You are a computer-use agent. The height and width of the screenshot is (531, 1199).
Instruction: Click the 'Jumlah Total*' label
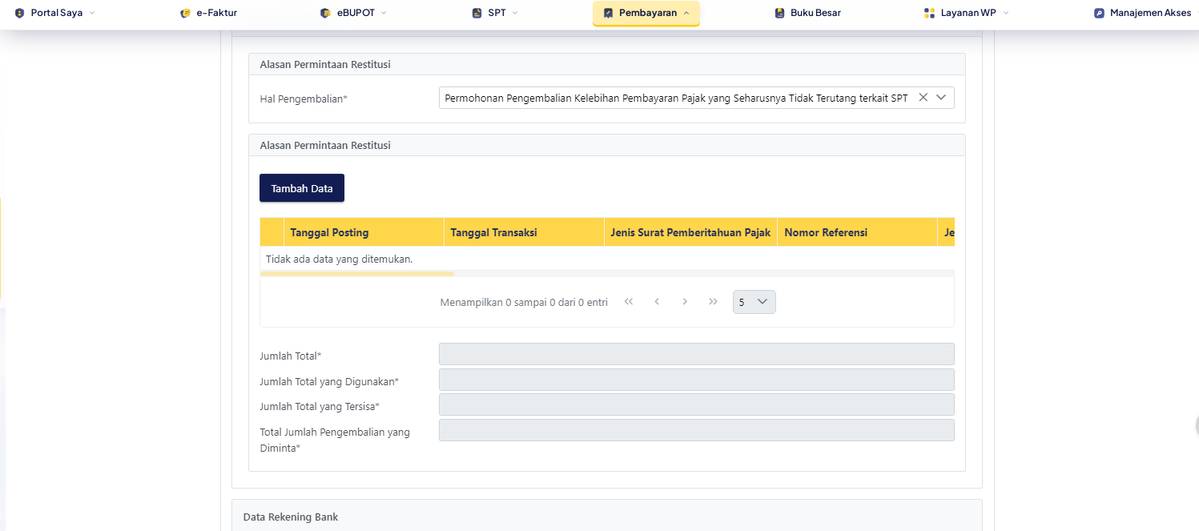click(291, 356)
